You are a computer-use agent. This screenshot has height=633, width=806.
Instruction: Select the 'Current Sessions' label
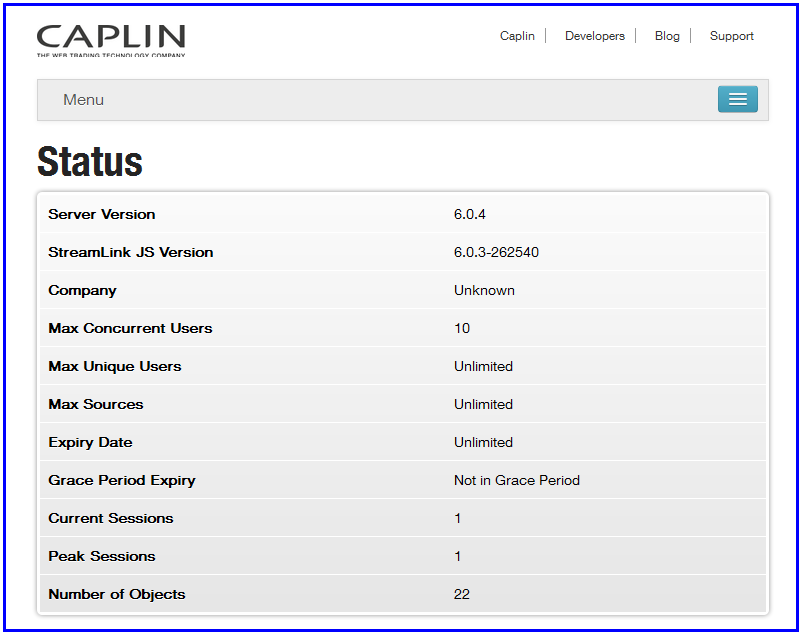tap(111, 518)
